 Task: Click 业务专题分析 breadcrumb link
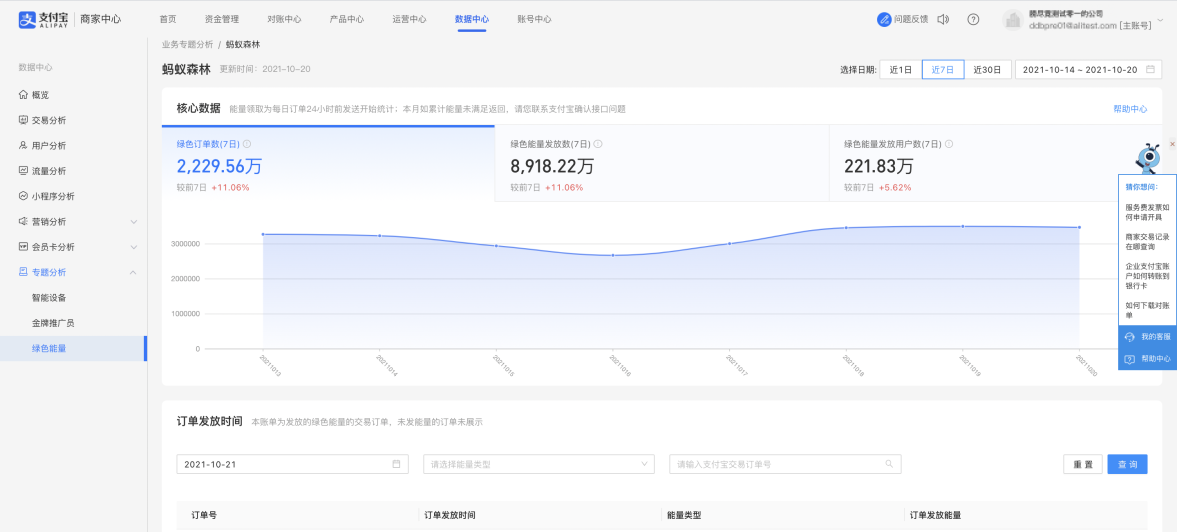(188, 44)
